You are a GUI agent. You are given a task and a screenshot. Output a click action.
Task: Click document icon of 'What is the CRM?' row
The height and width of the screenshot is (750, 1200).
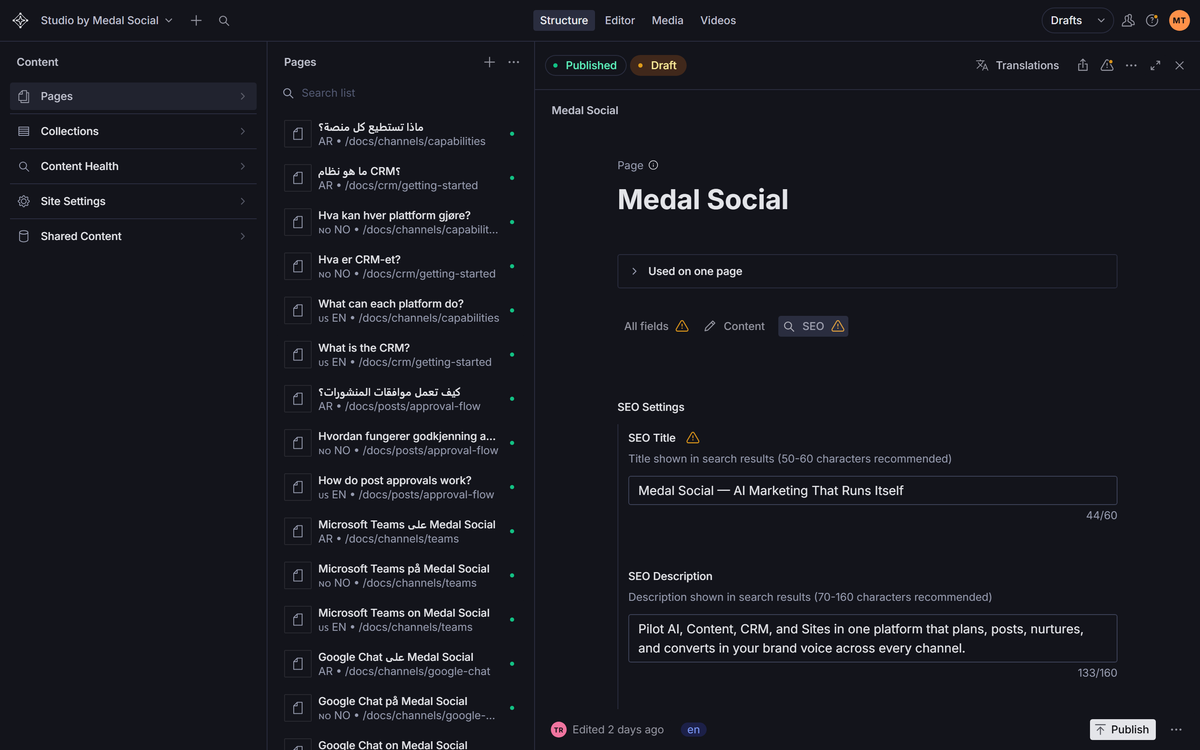pos(298,354)
